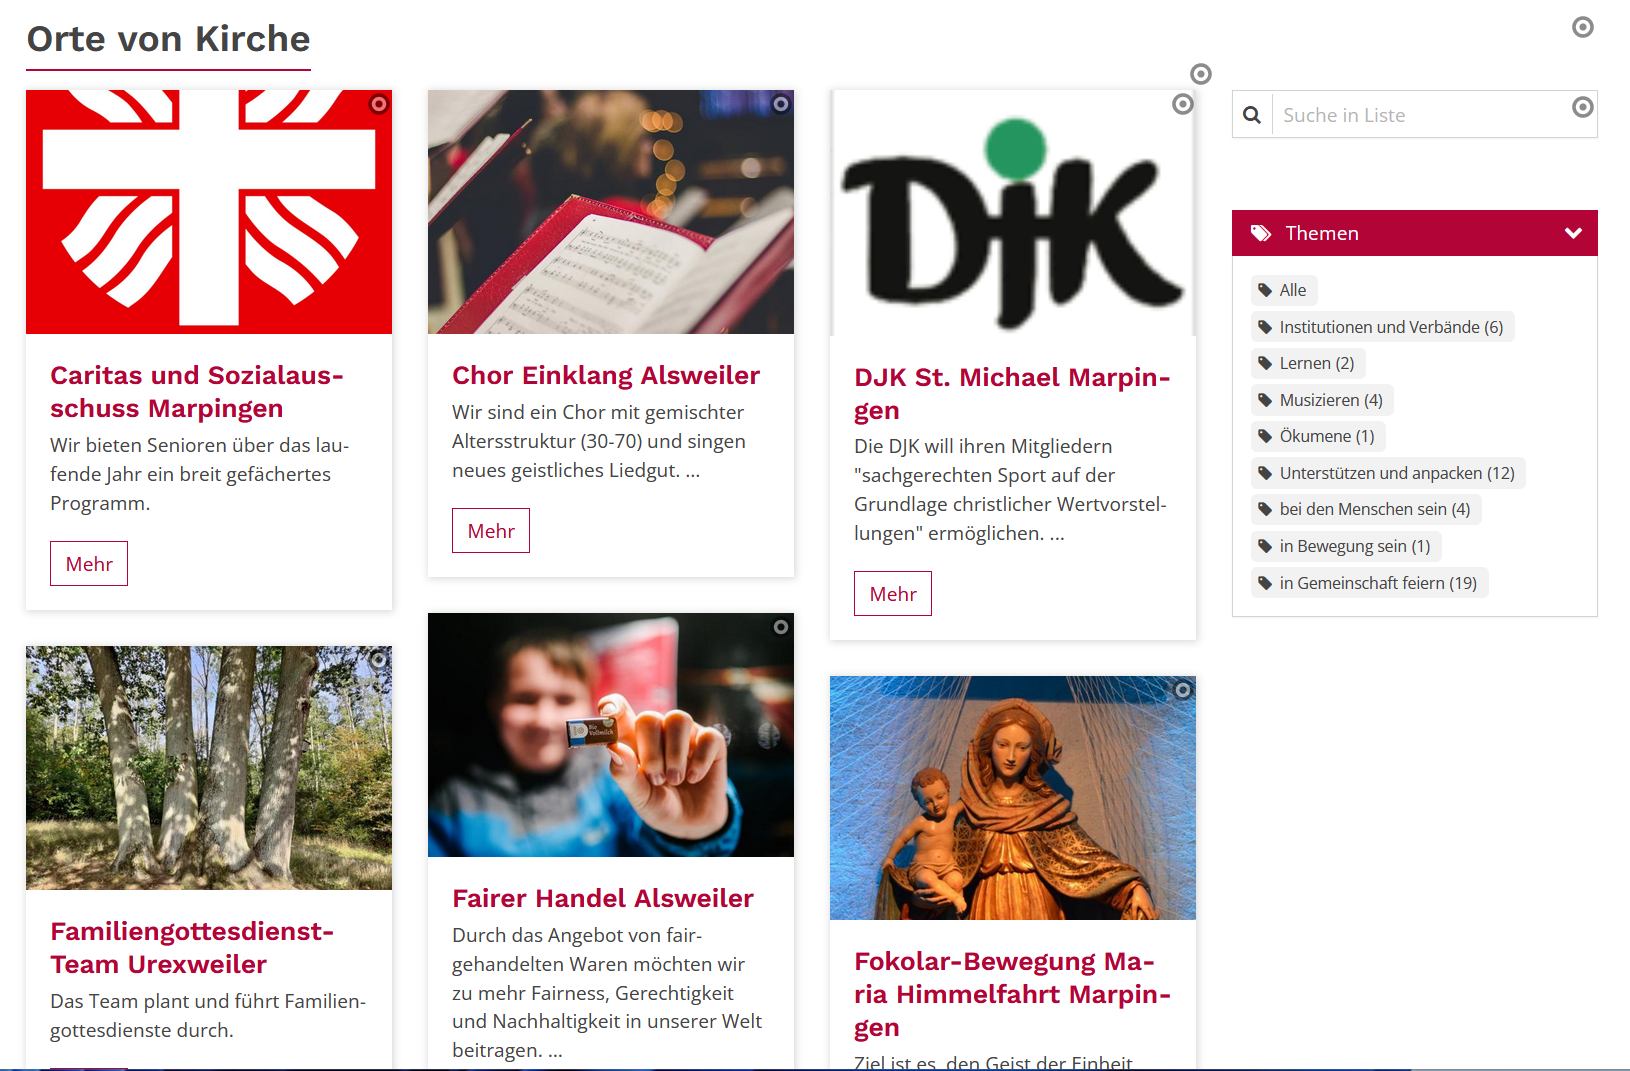
Task: Click the page edit point at top right
Action: [x=1583, y=27]
